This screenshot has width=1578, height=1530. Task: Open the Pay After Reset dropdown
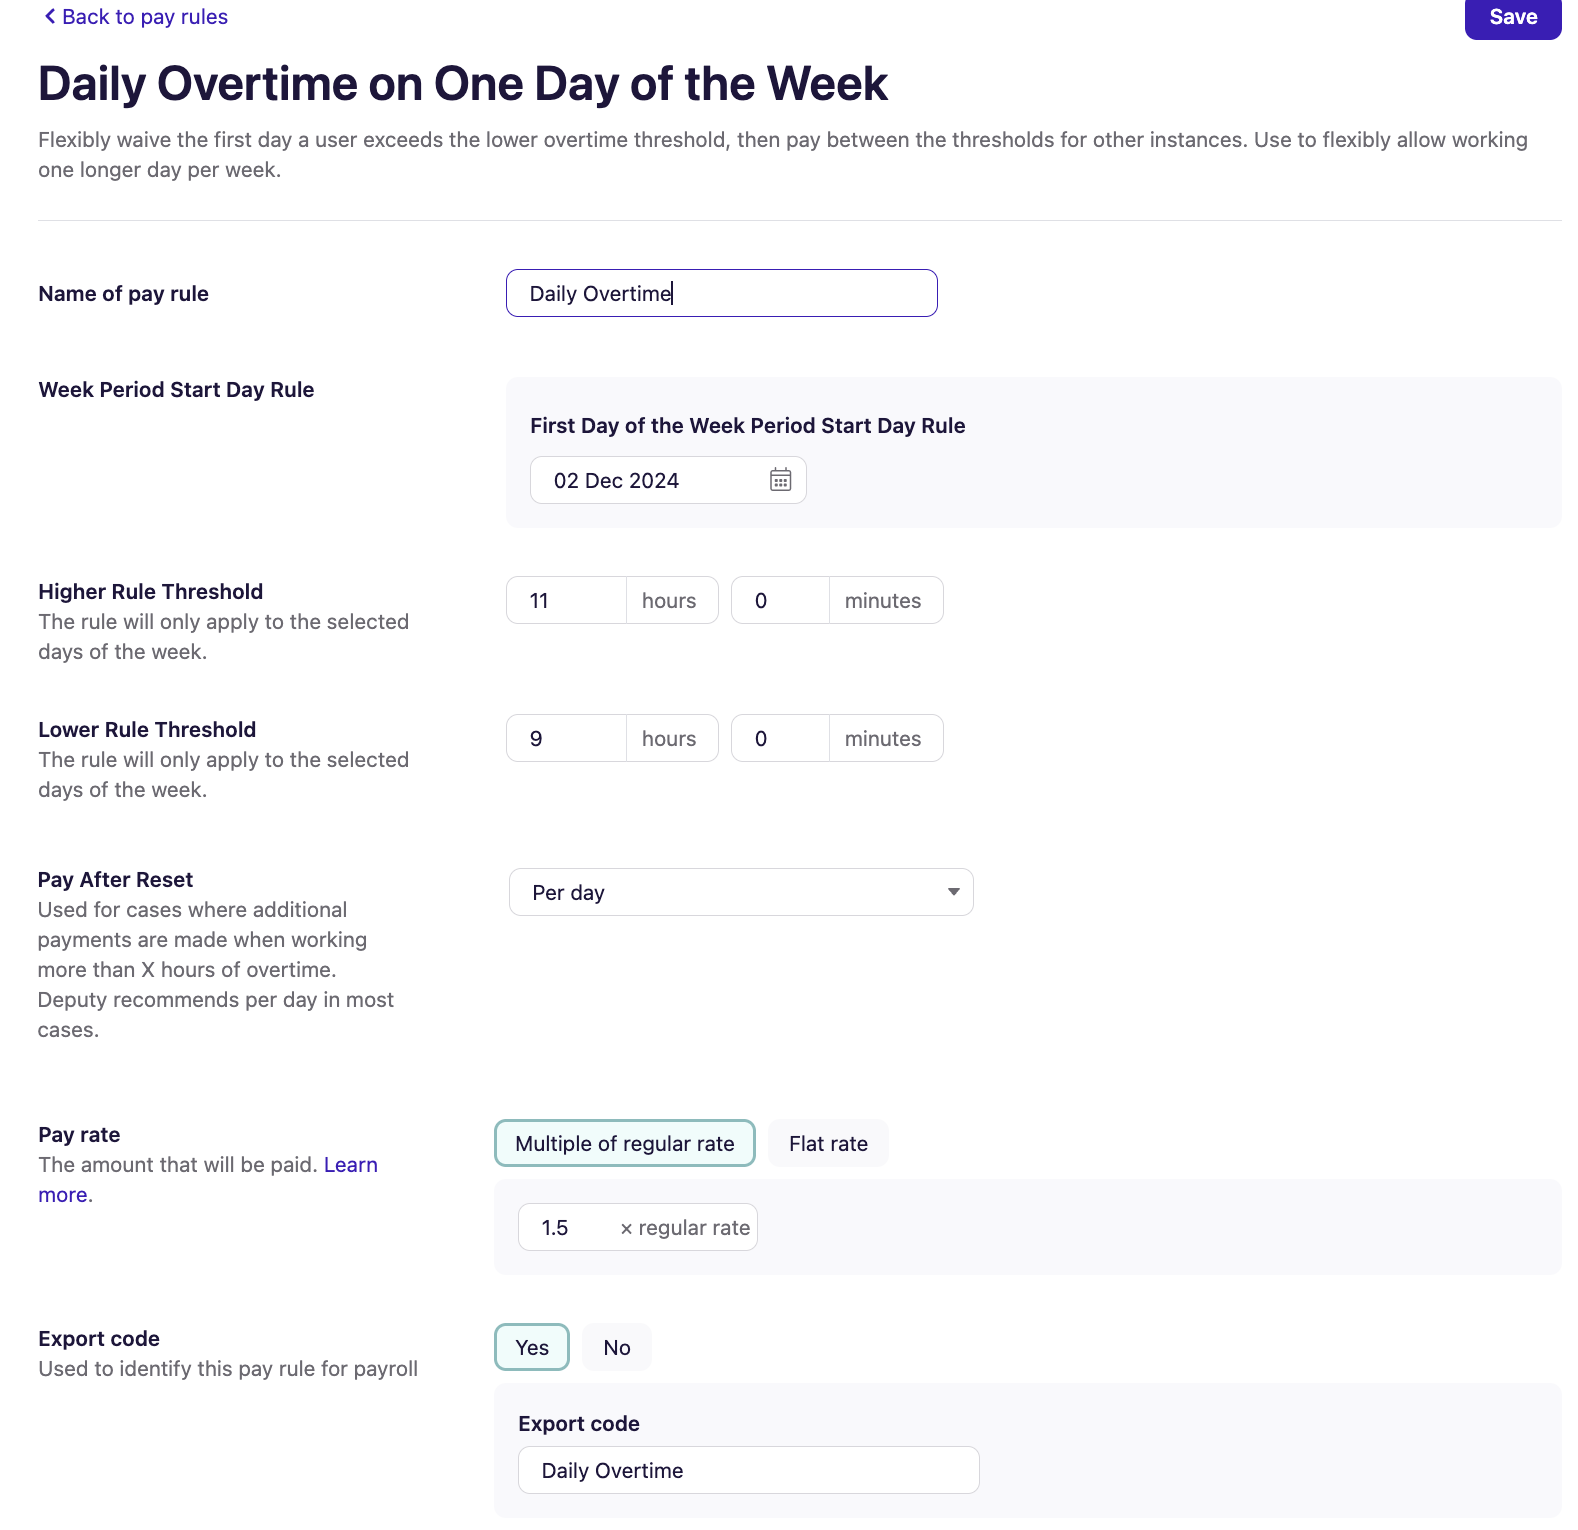(x=740, y=892)
